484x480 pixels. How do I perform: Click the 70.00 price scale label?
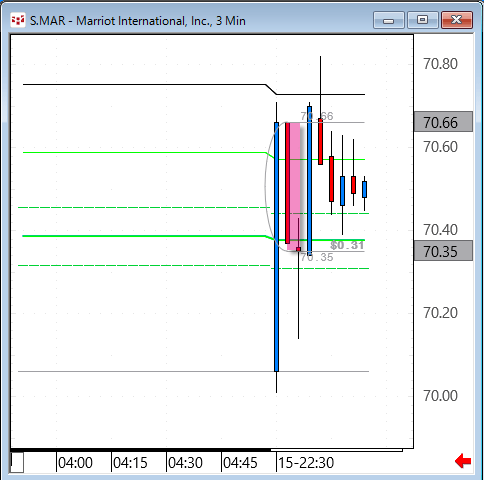point(440,396)
